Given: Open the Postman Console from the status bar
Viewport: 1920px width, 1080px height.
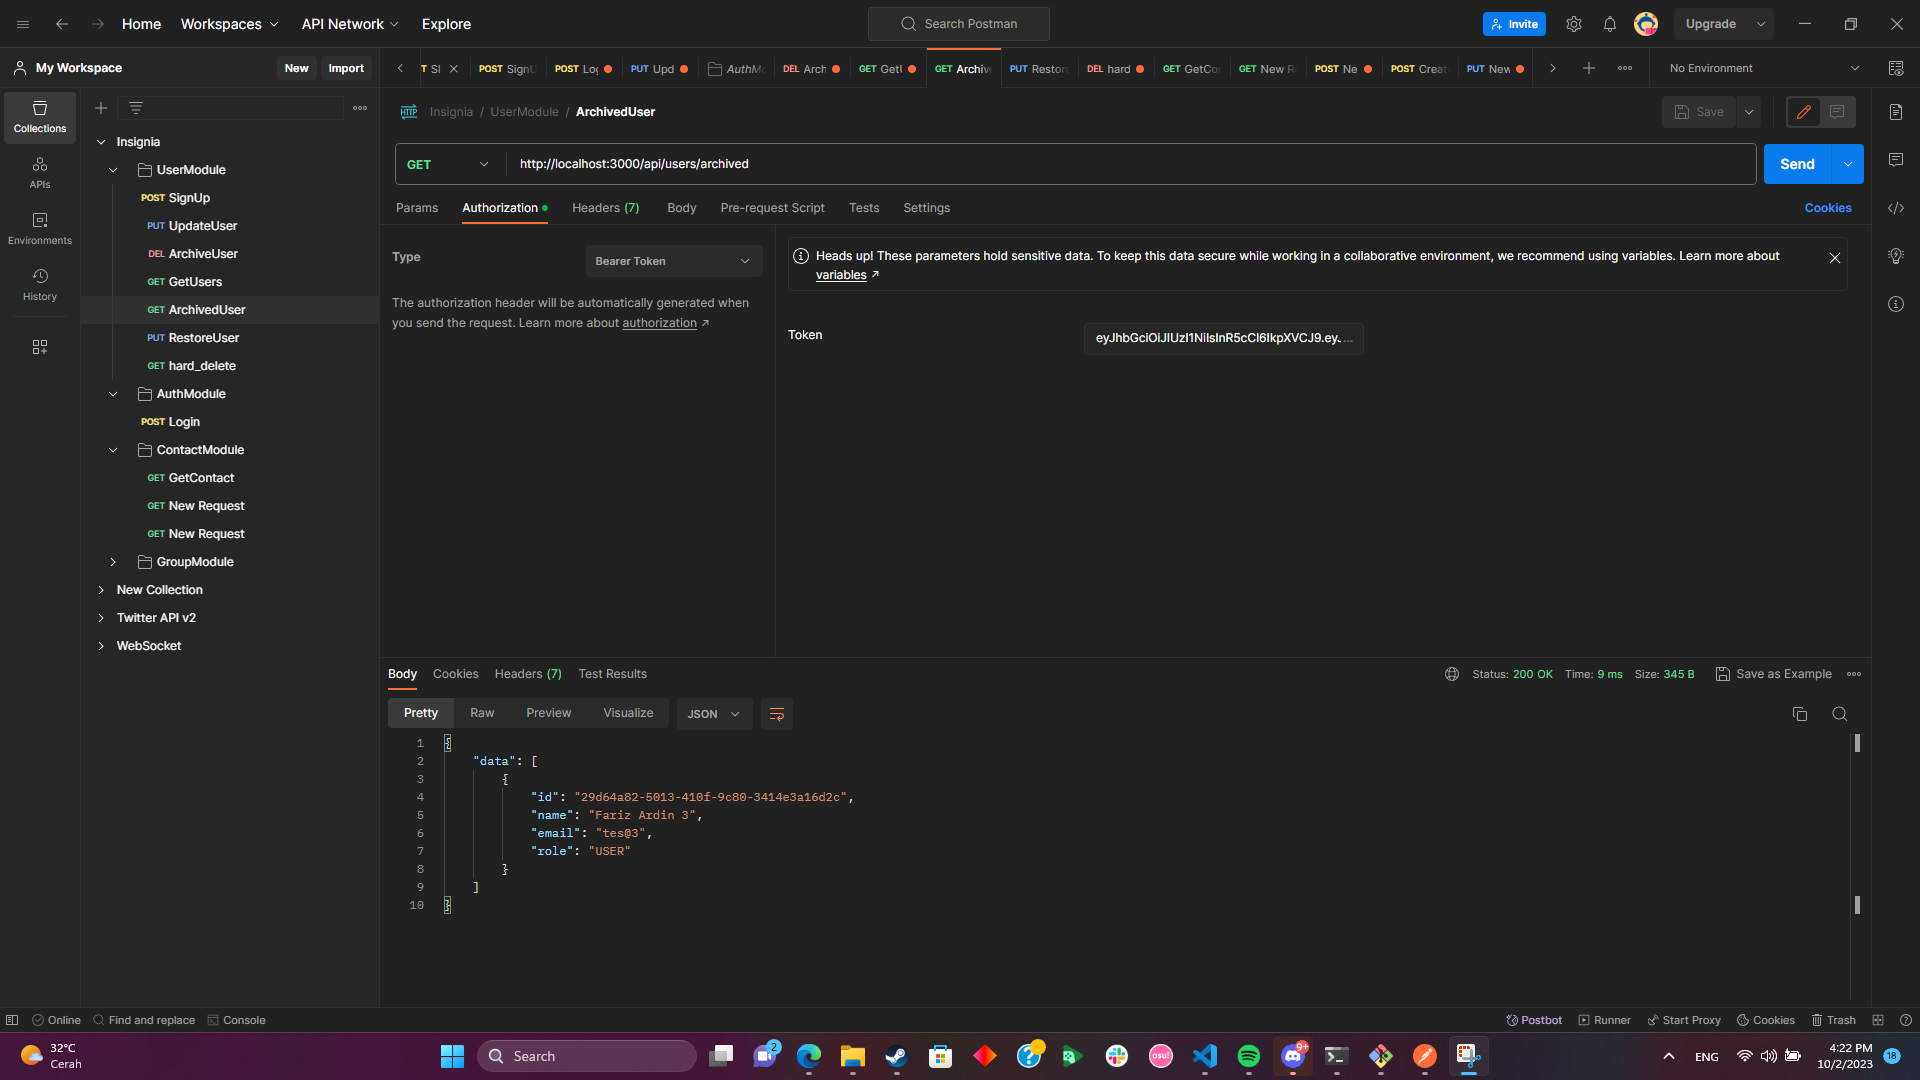Looking at the screenshot, I should click(x=237, y=1020).
